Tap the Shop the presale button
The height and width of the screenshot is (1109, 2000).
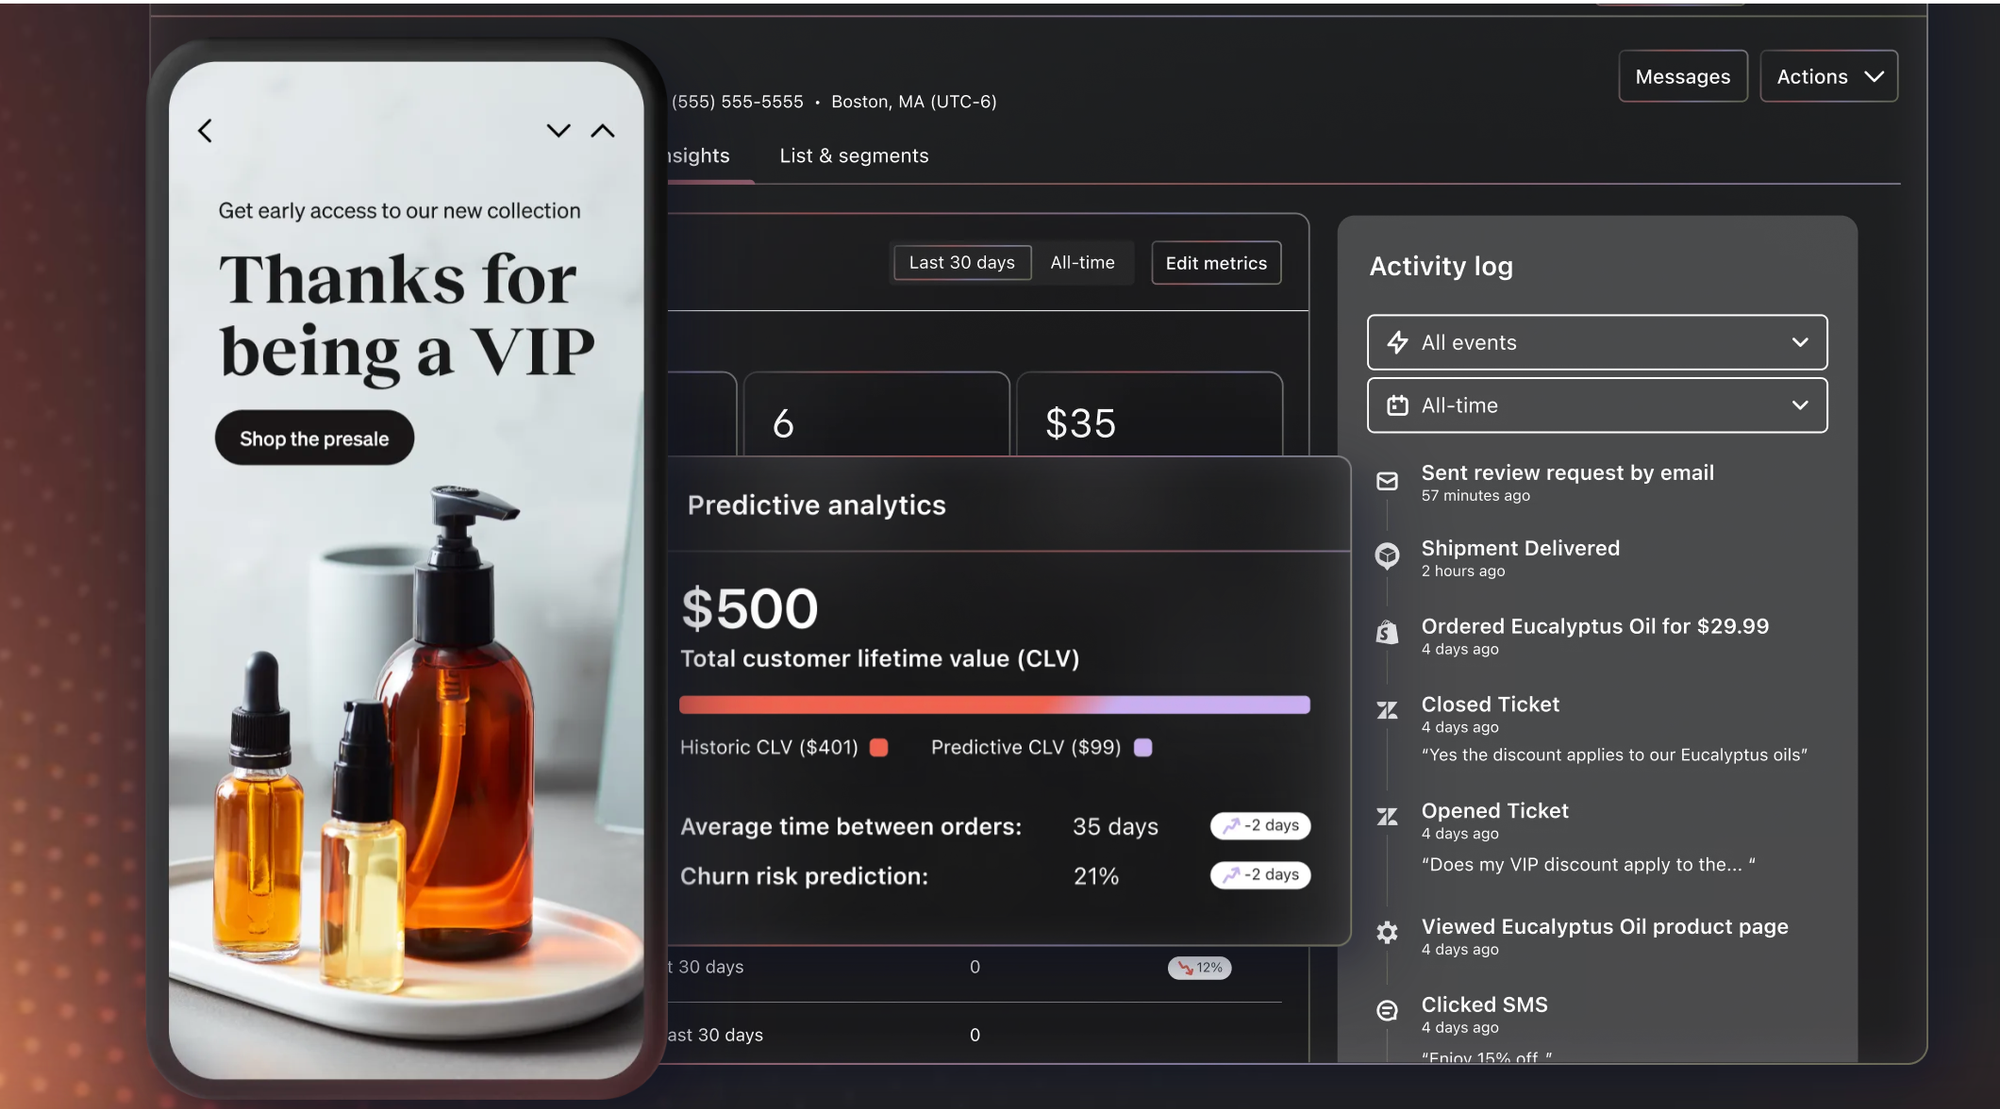point(314,438)
